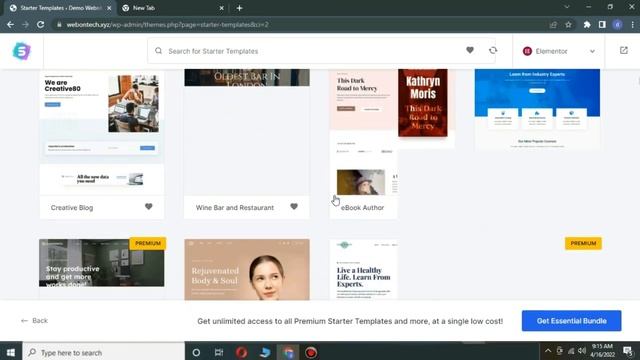Viewport: 640px width, 360px height.
Task: Click the search magnifier icon
Action: click(x=158, y=51)
